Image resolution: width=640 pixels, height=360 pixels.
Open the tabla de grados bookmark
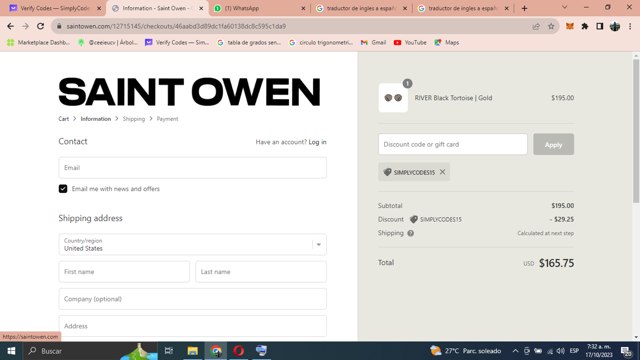click(x=249, y=42)
